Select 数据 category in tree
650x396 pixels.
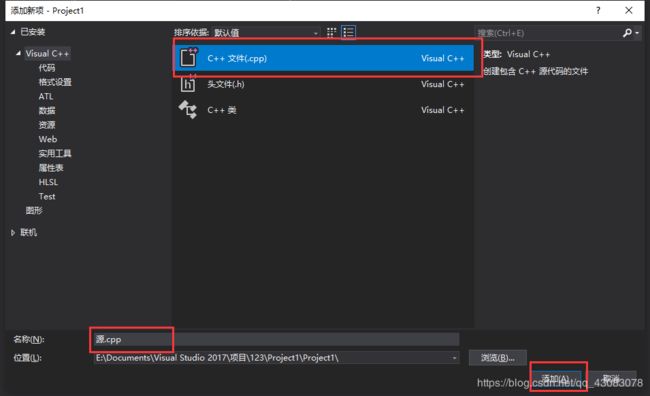pos(46,111)
